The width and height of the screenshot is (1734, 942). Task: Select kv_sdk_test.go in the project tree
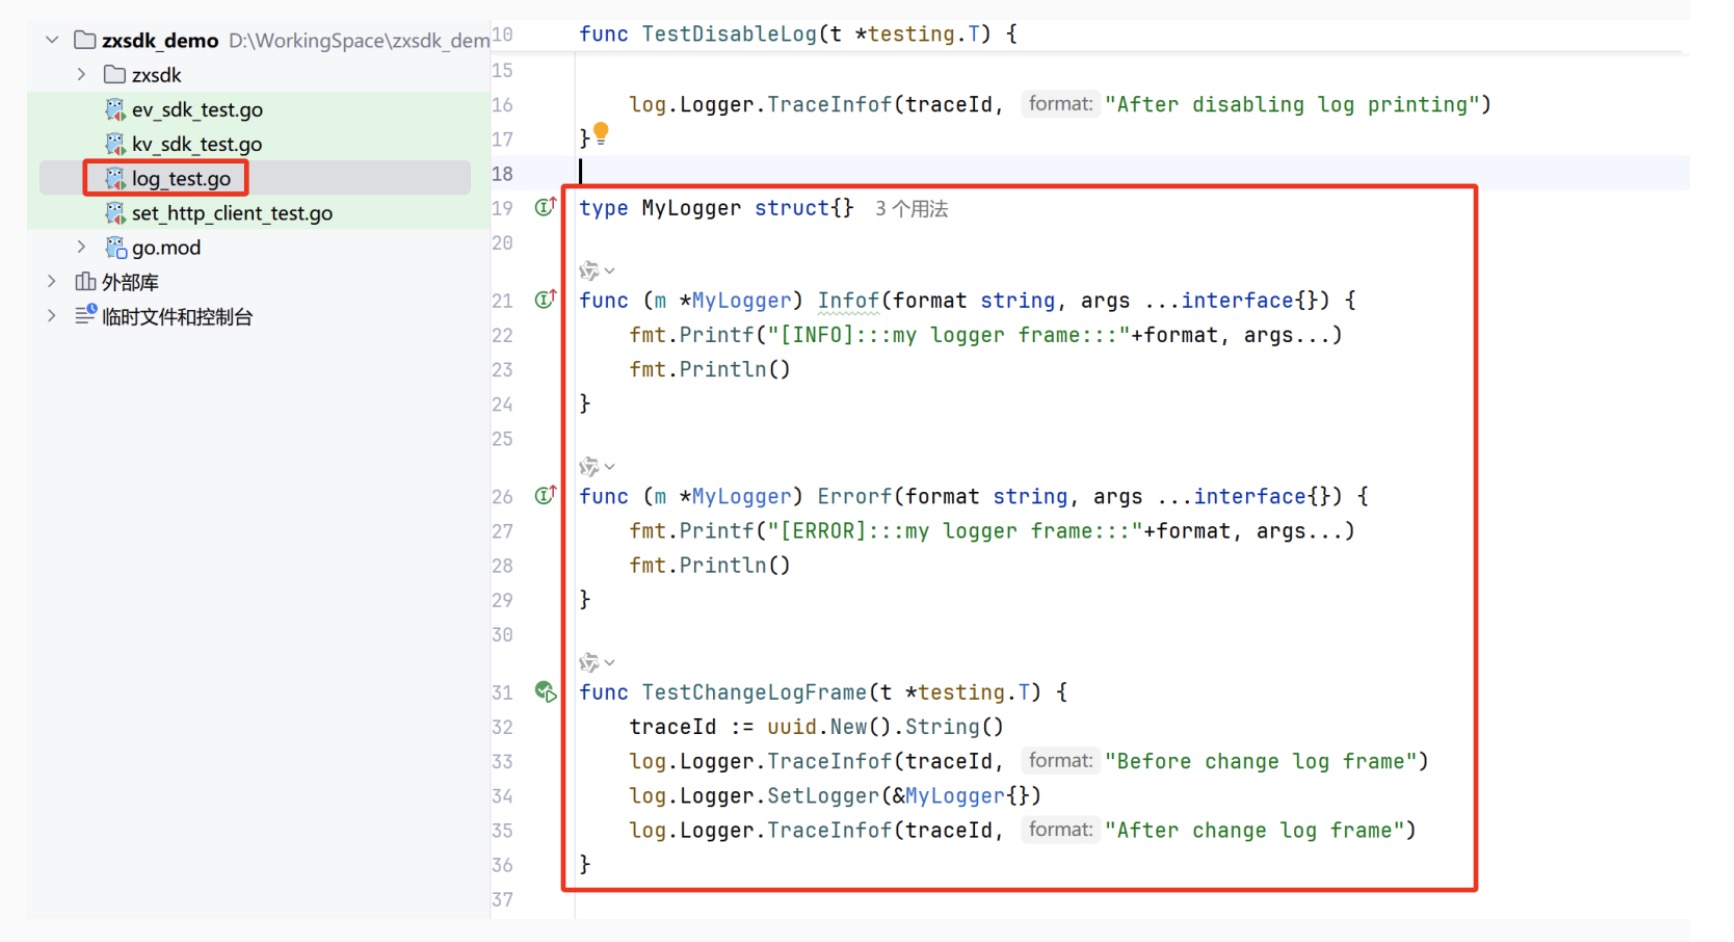[196, 144]
